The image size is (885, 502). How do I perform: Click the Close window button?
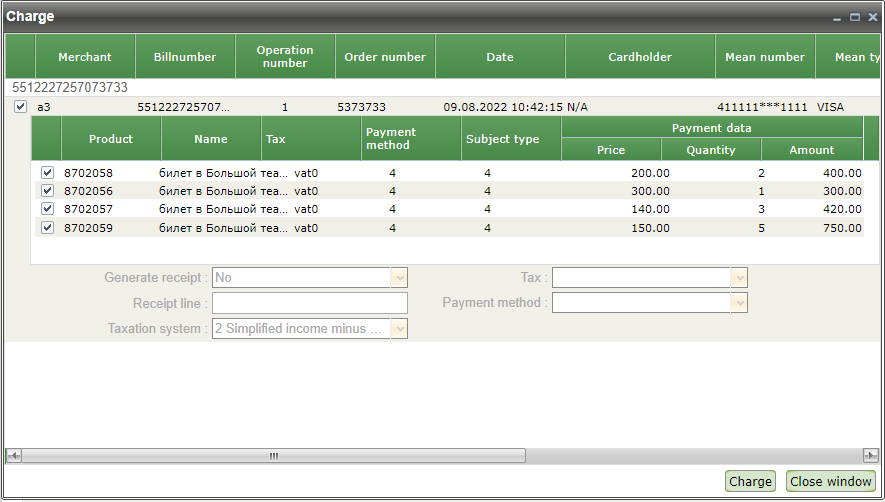[x=831, y=482]
